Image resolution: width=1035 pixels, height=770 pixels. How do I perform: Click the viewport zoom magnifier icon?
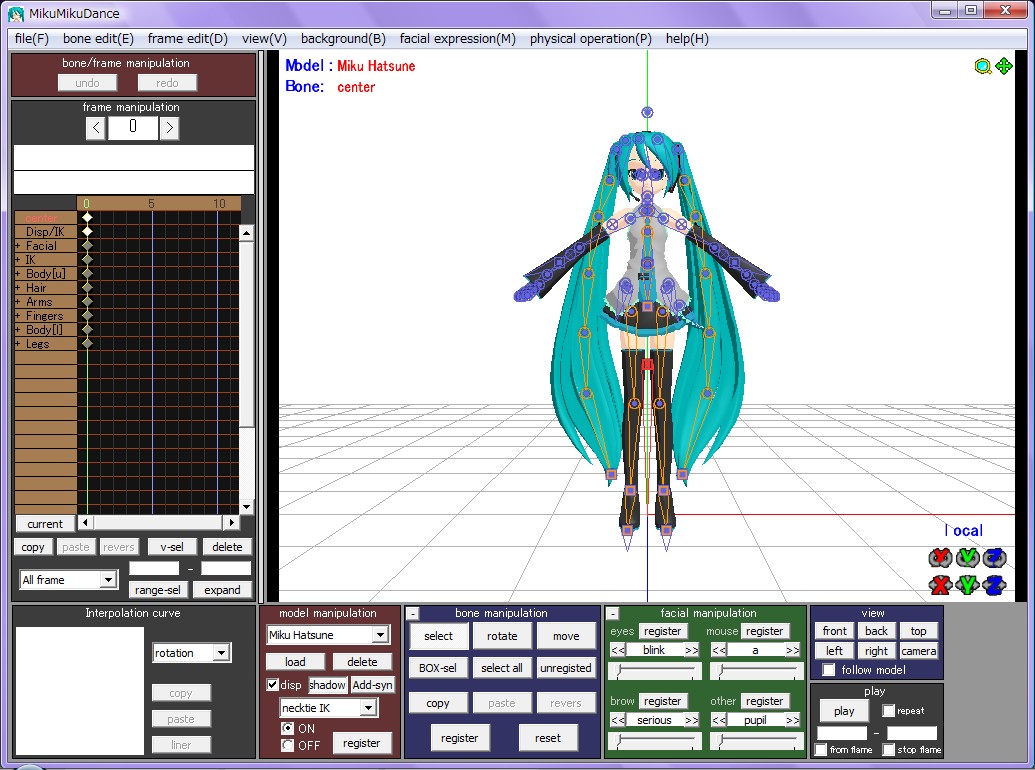983,66
